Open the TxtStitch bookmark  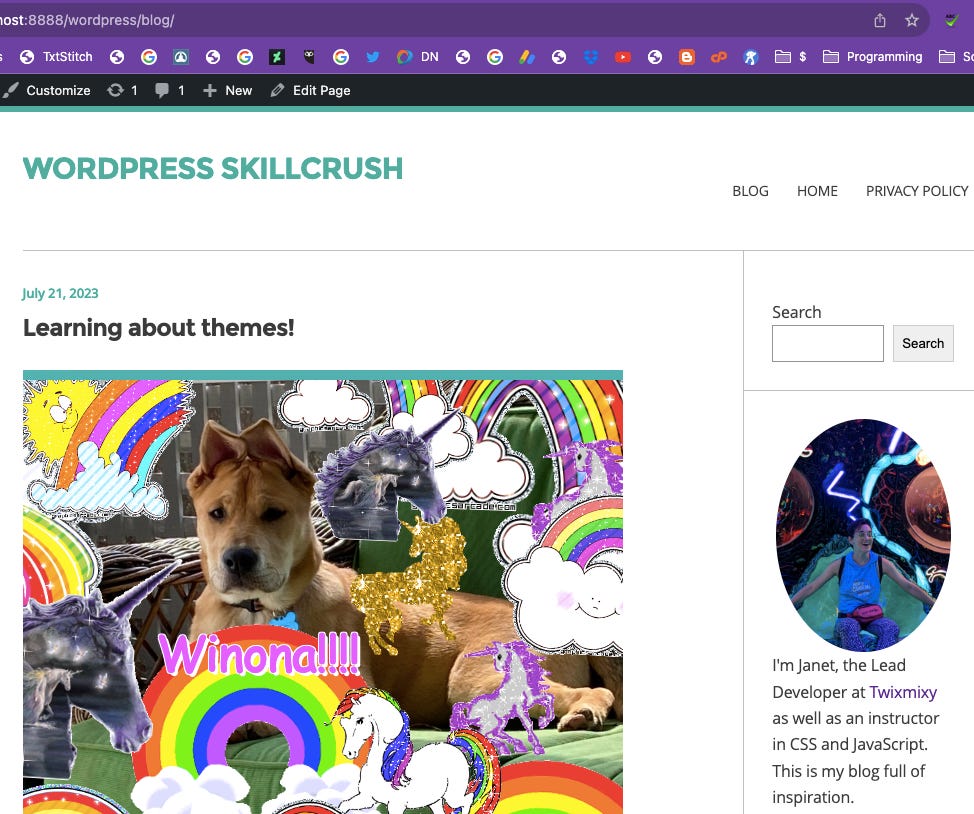[56, 57]
